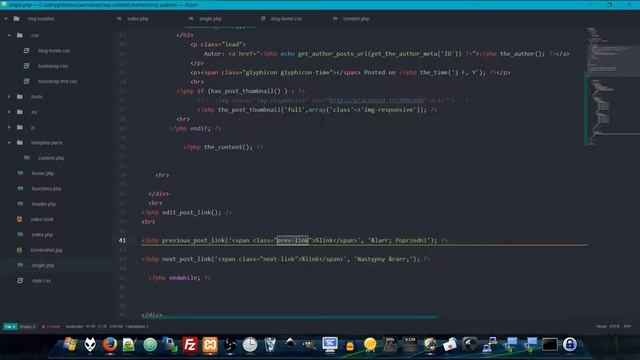Expand the fonts folder arrow
The image size is (640, 360).
(x=9, y=97)
